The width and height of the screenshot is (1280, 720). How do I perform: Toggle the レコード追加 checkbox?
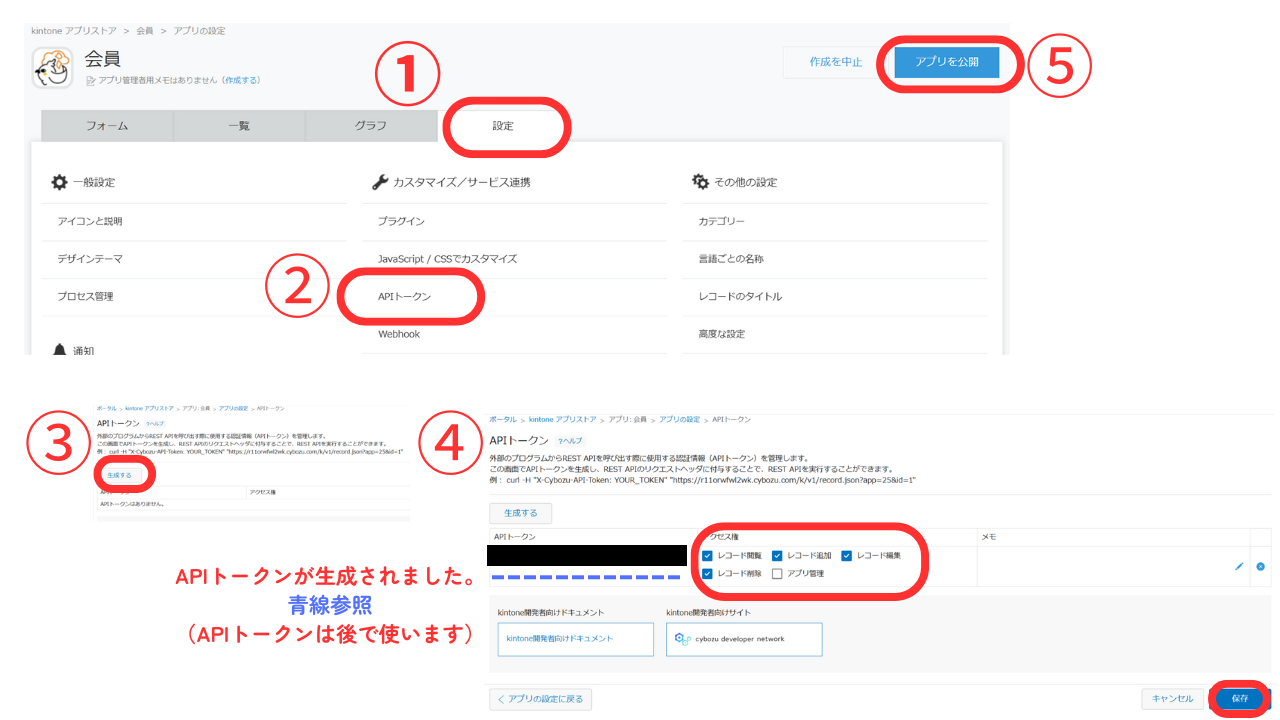tap(777, 555)
